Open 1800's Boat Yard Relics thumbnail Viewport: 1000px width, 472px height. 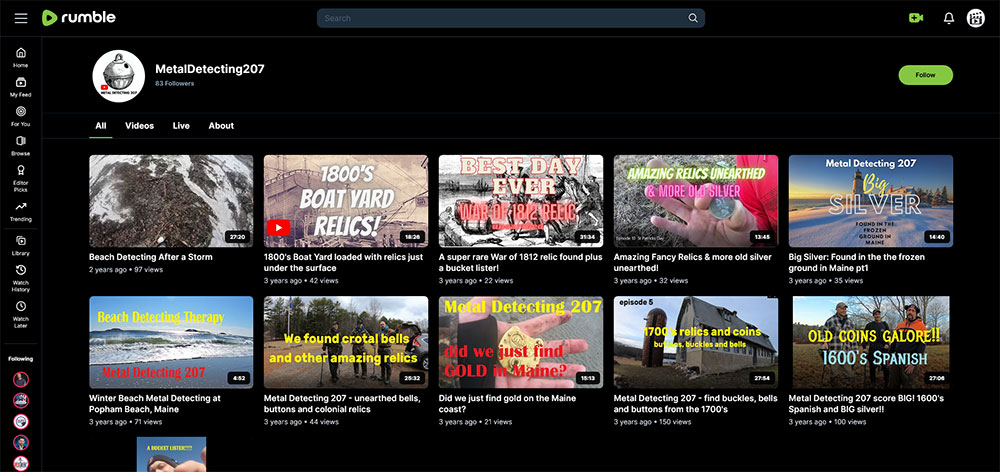(346, 201)
